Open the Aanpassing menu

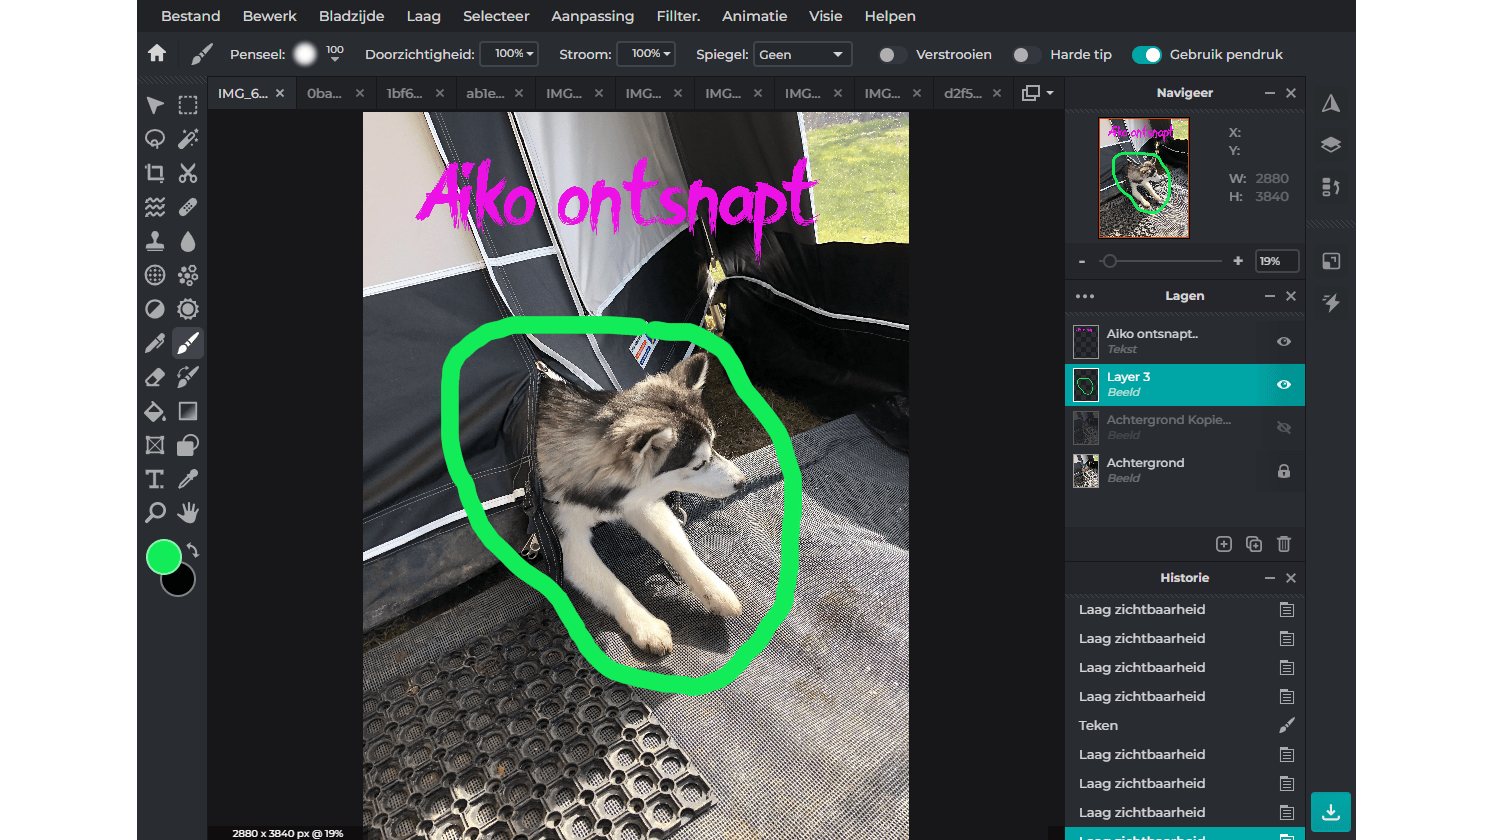coord(592,16)
